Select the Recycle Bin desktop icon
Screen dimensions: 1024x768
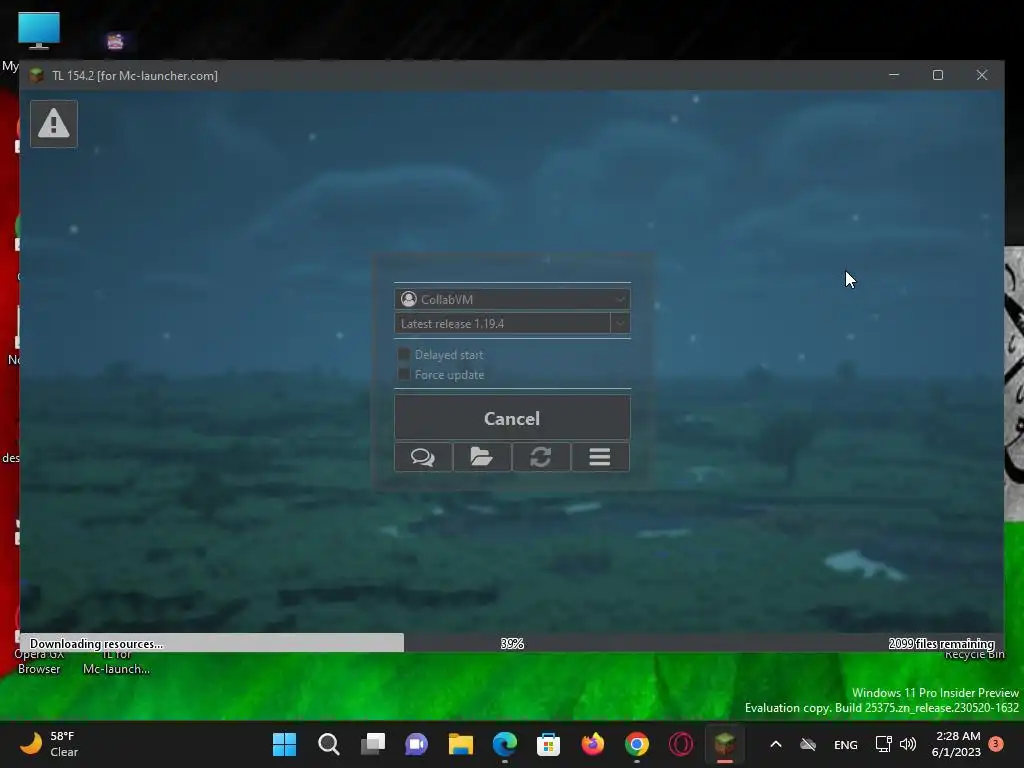tap(974, 654)
